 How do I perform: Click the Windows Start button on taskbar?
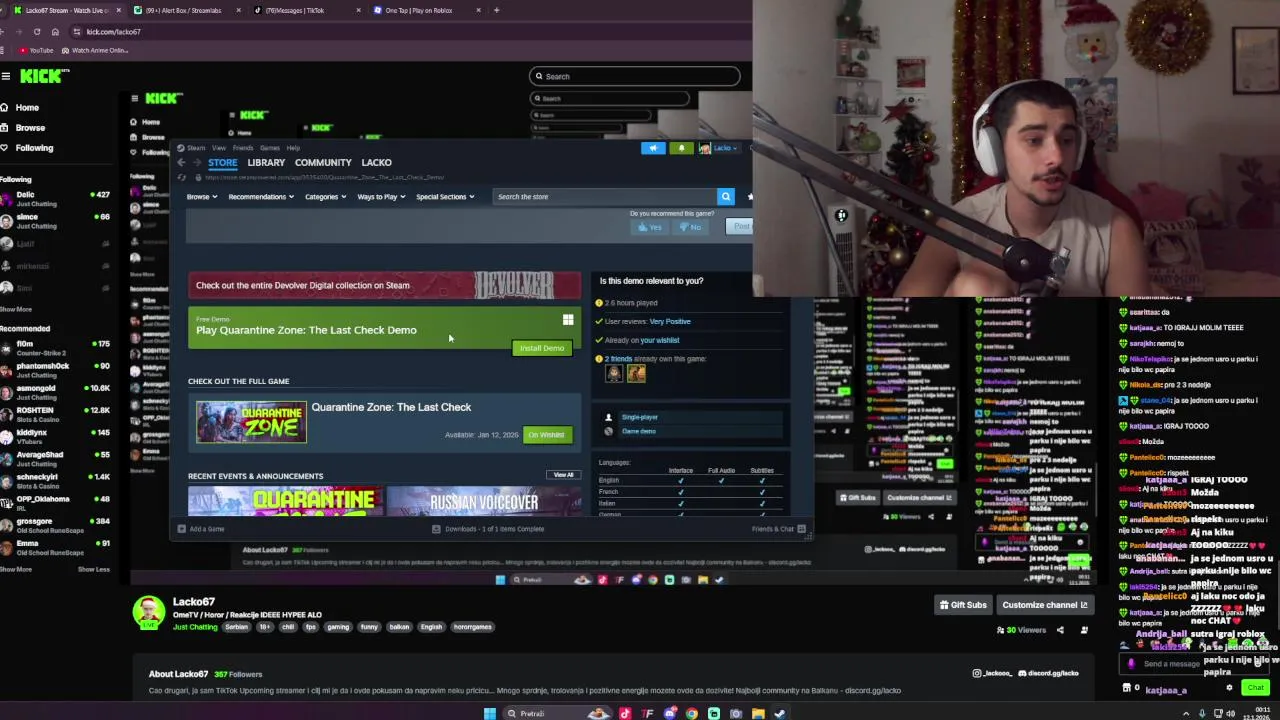click(489, 713)
